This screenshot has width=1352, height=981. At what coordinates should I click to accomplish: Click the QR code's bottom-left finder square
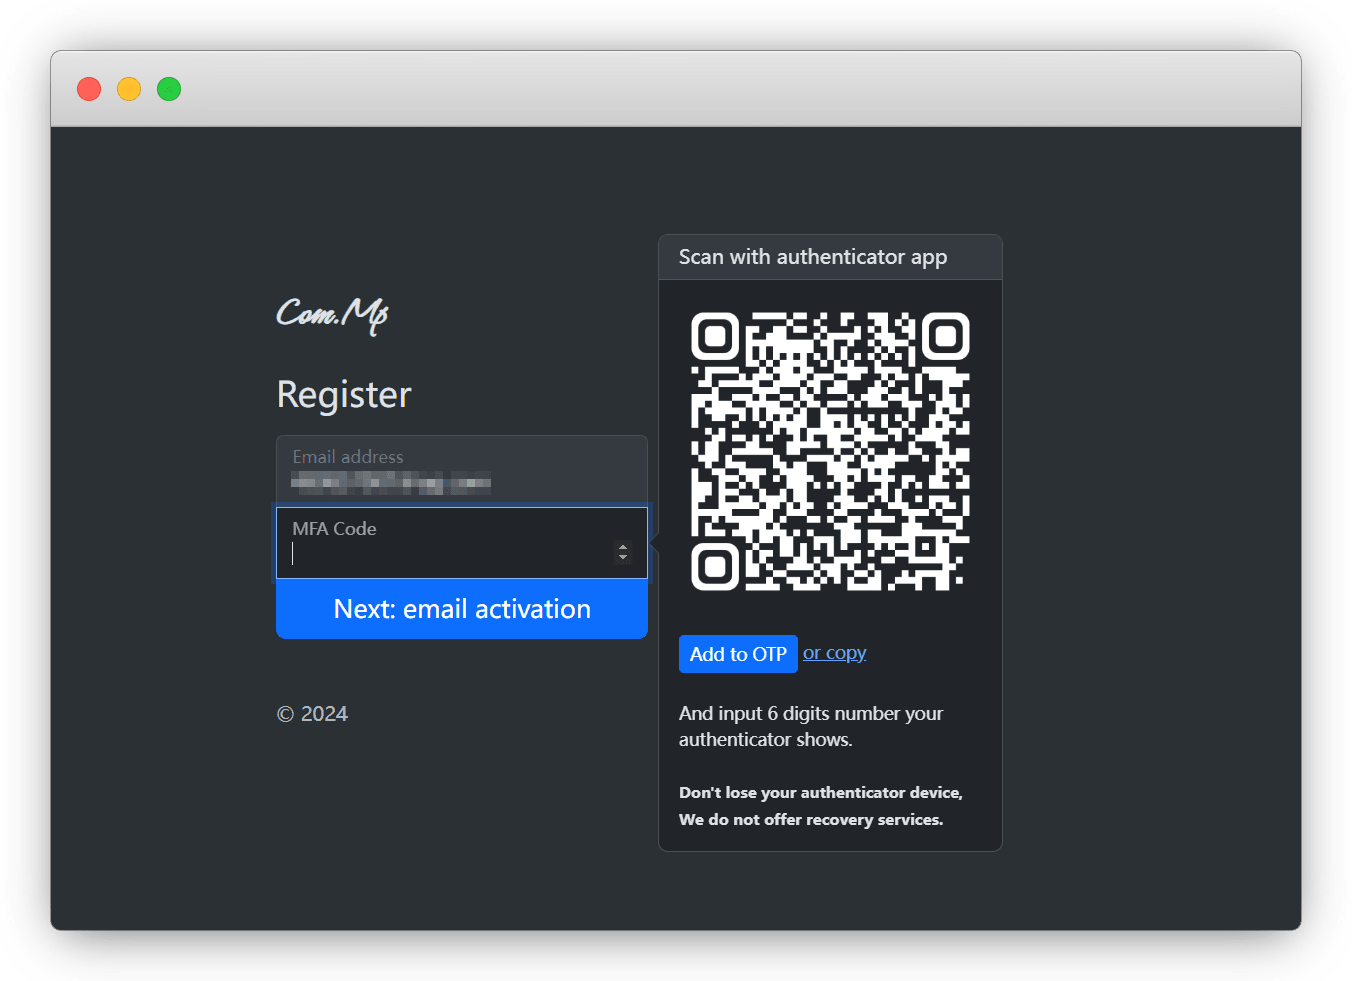(x=715, y=567)
